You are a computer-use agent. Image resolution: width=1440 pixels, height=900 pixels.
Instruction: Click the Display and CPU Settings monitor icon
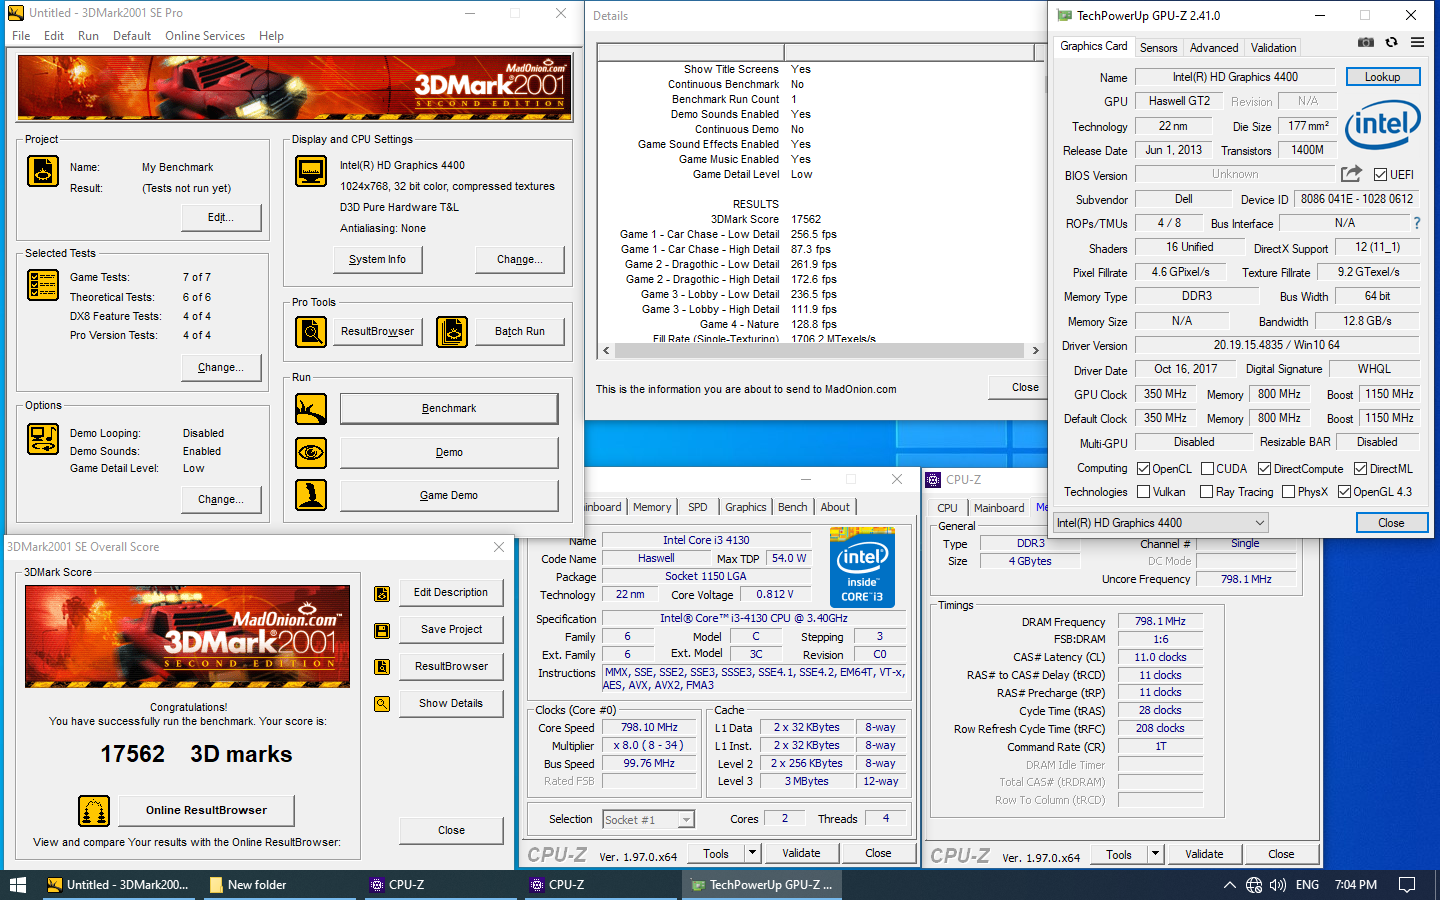coord(311,171)
